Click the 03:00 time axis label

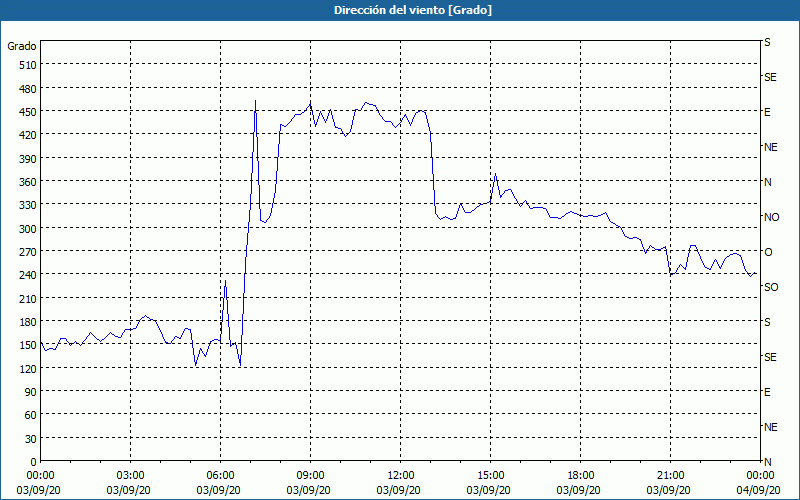[x=130, y=476]
